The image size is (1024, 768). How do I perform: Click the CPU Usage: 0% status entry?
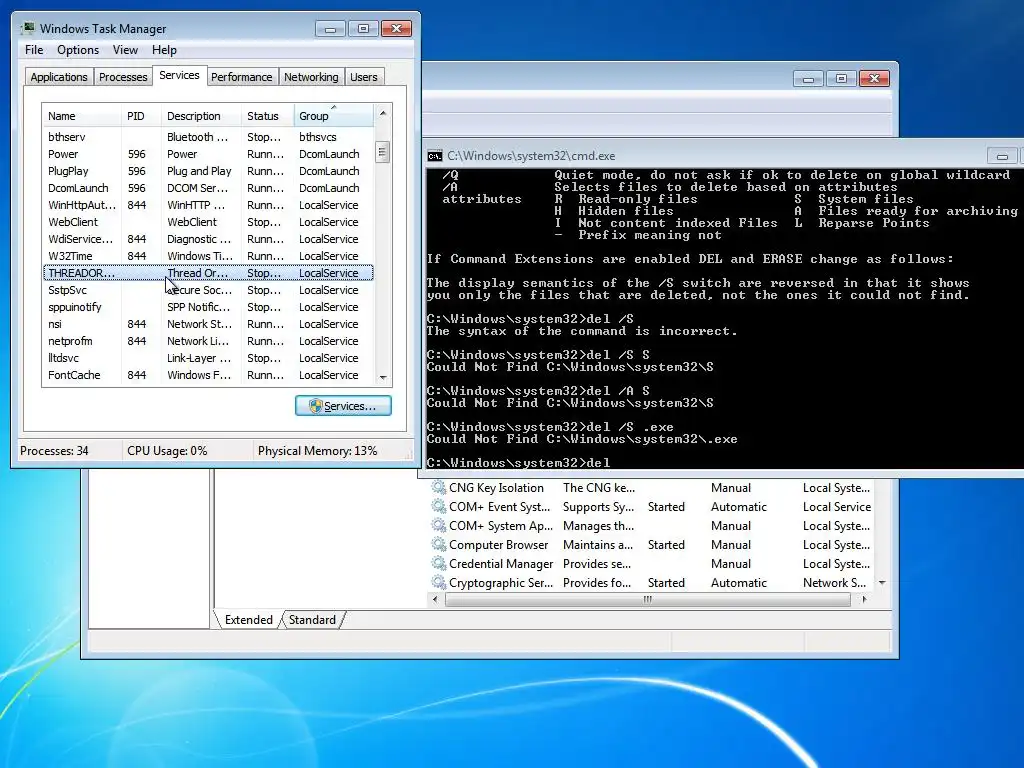coord(167,451)
